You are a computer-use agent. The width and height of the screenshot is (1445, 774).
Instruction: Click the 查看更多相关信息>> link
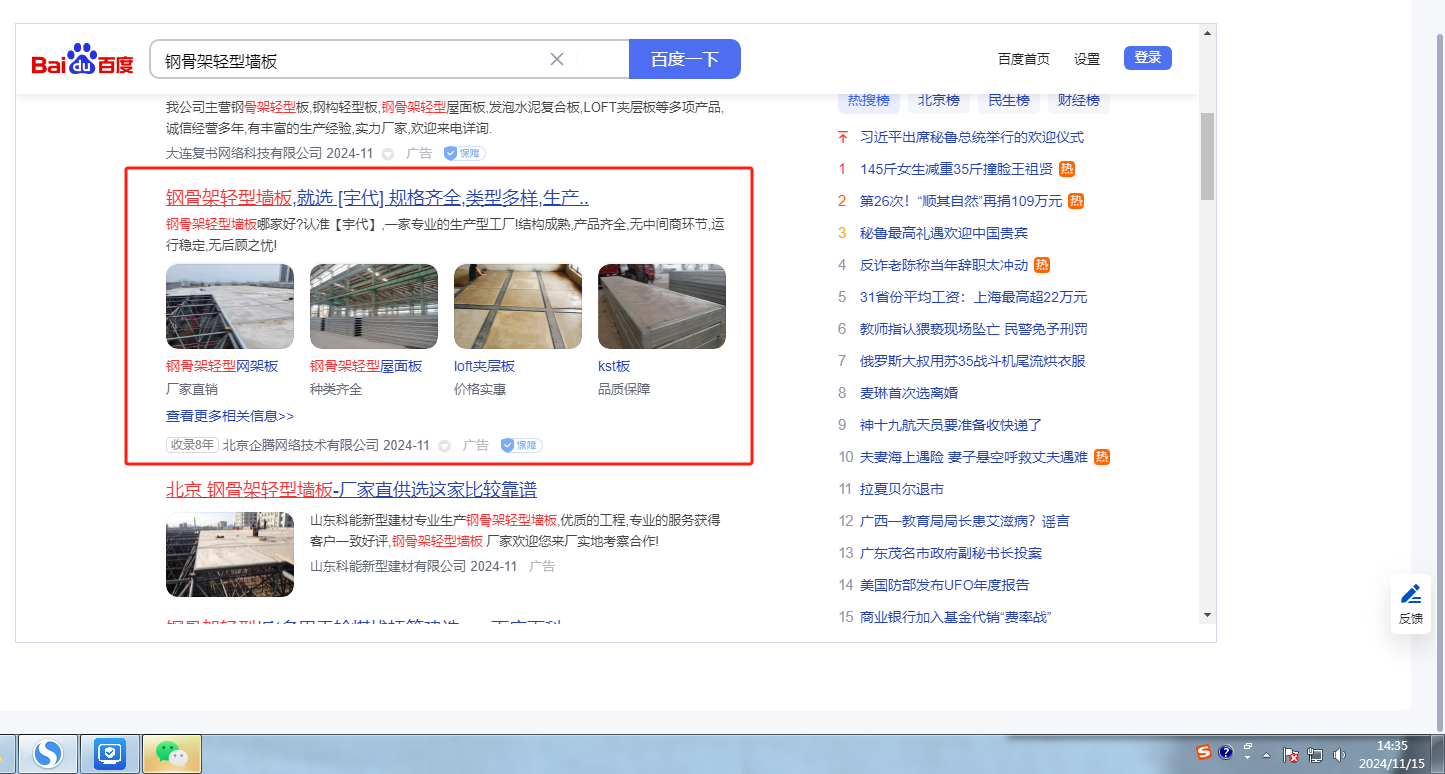[x=230, y=416]
